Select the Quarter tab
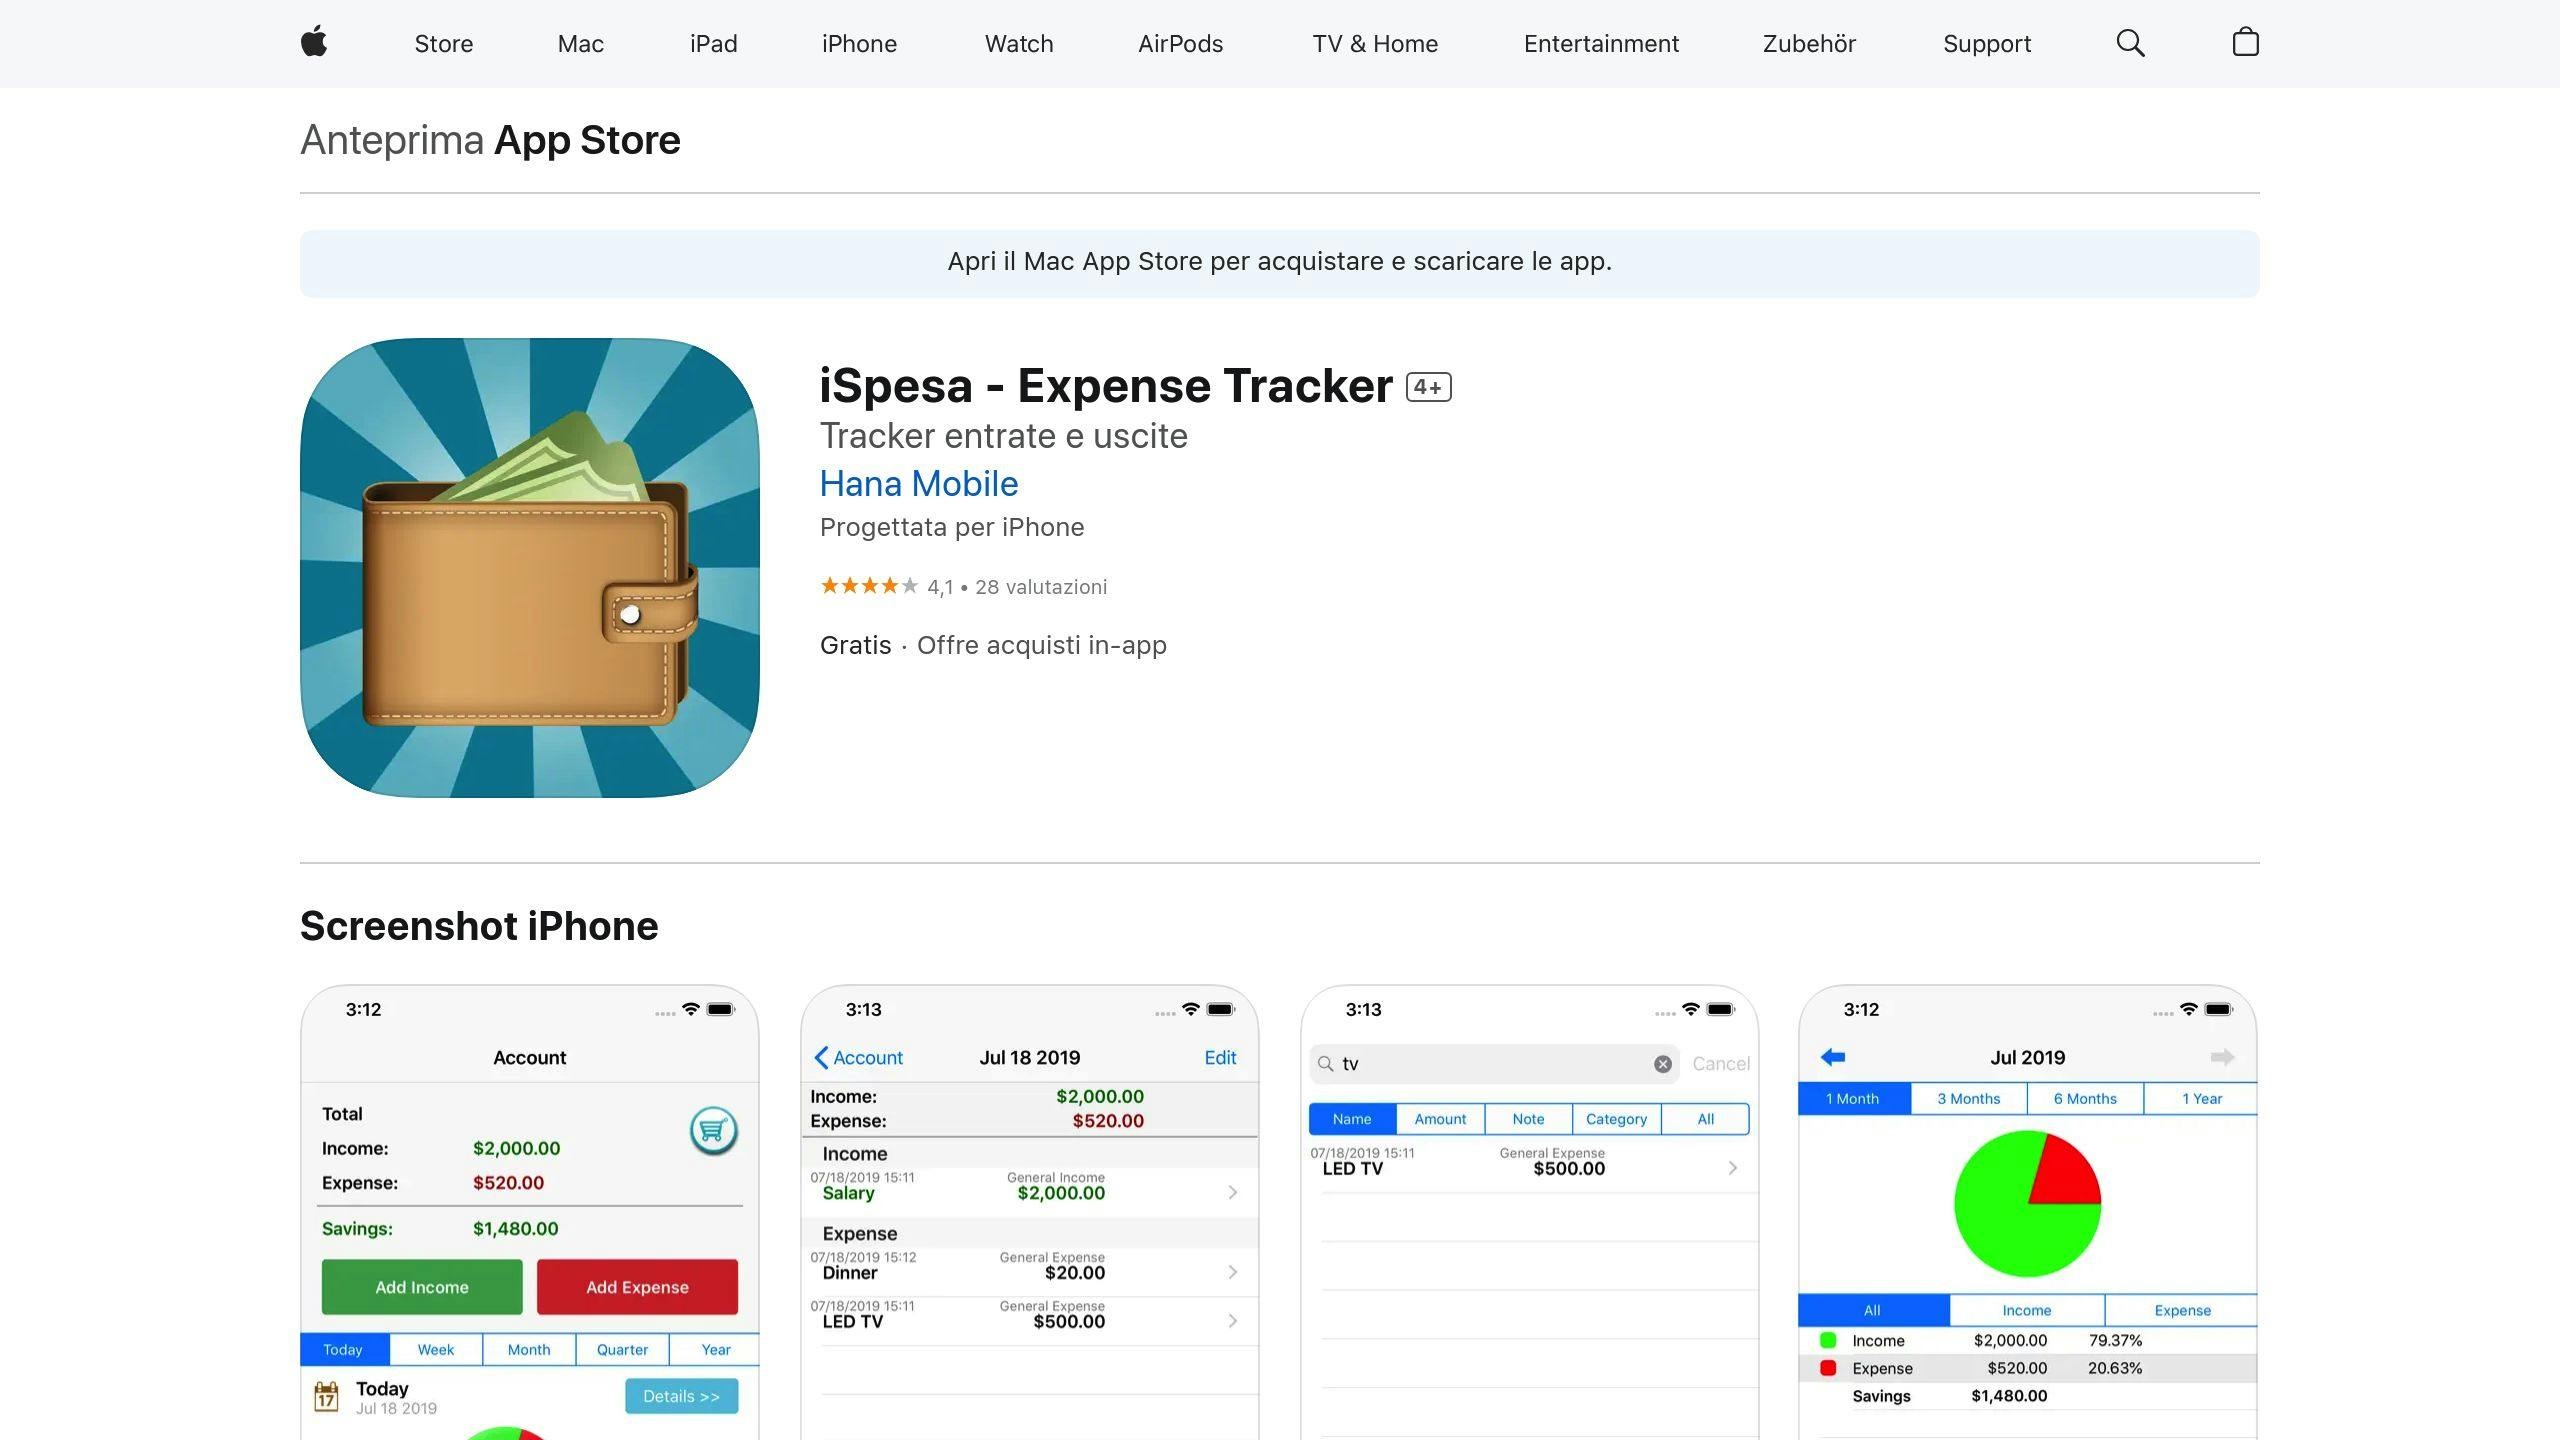 pos(622,1350)
